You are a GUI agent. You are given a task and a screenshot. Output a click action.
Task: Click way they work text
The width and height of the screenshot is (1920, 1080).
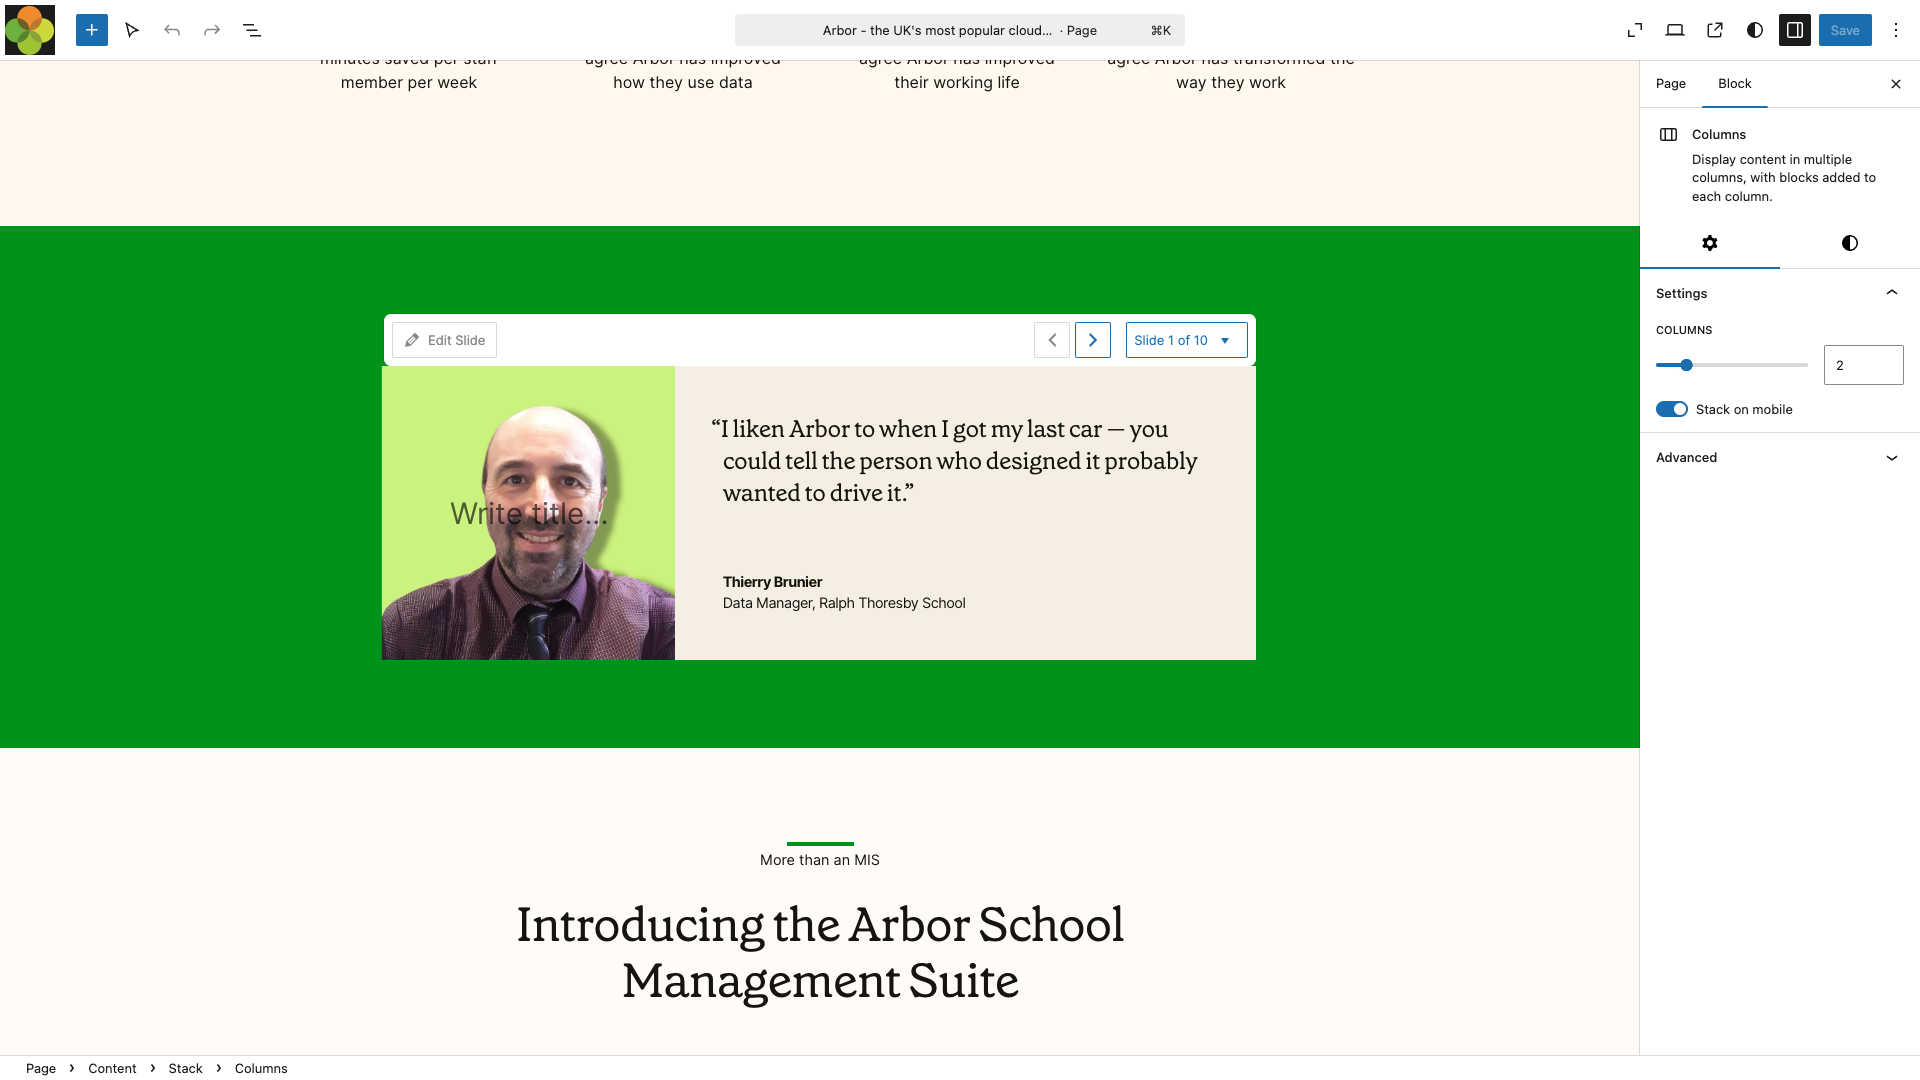(x=1231, y=83)
